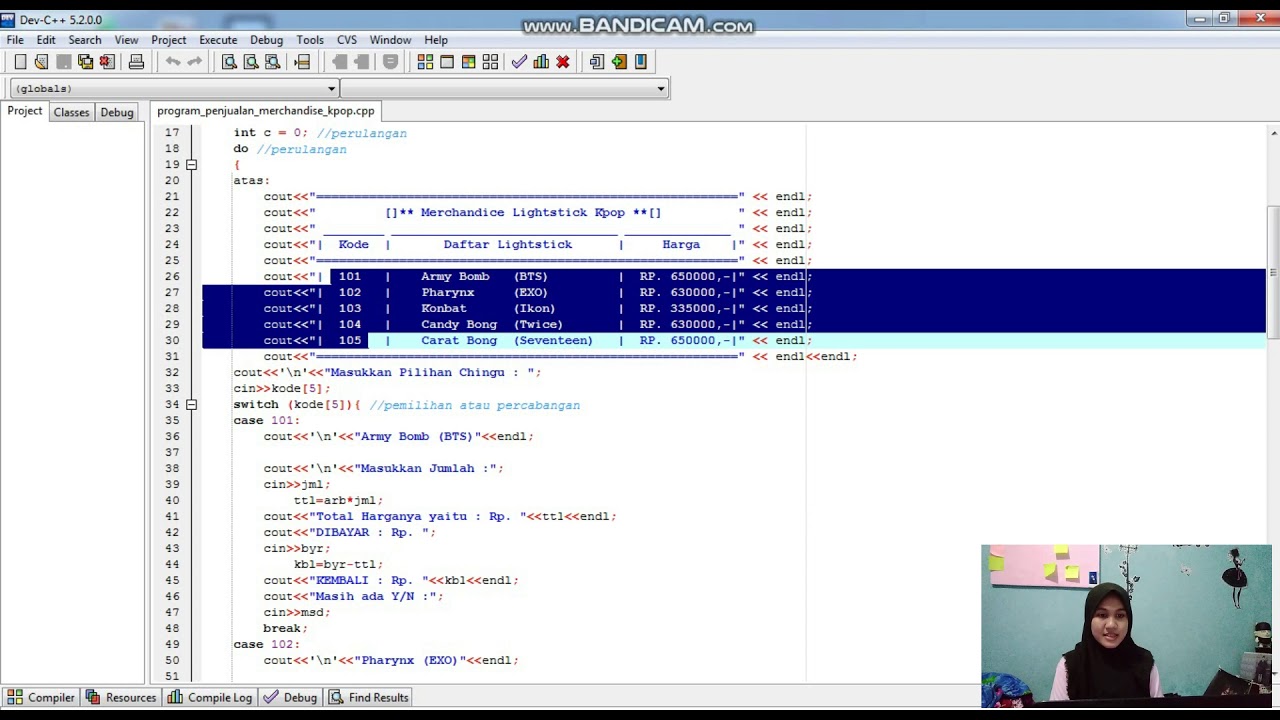Collapse the code fold at line 19
This screenshot has height=720, width=1280.
[x=191, y=165]
